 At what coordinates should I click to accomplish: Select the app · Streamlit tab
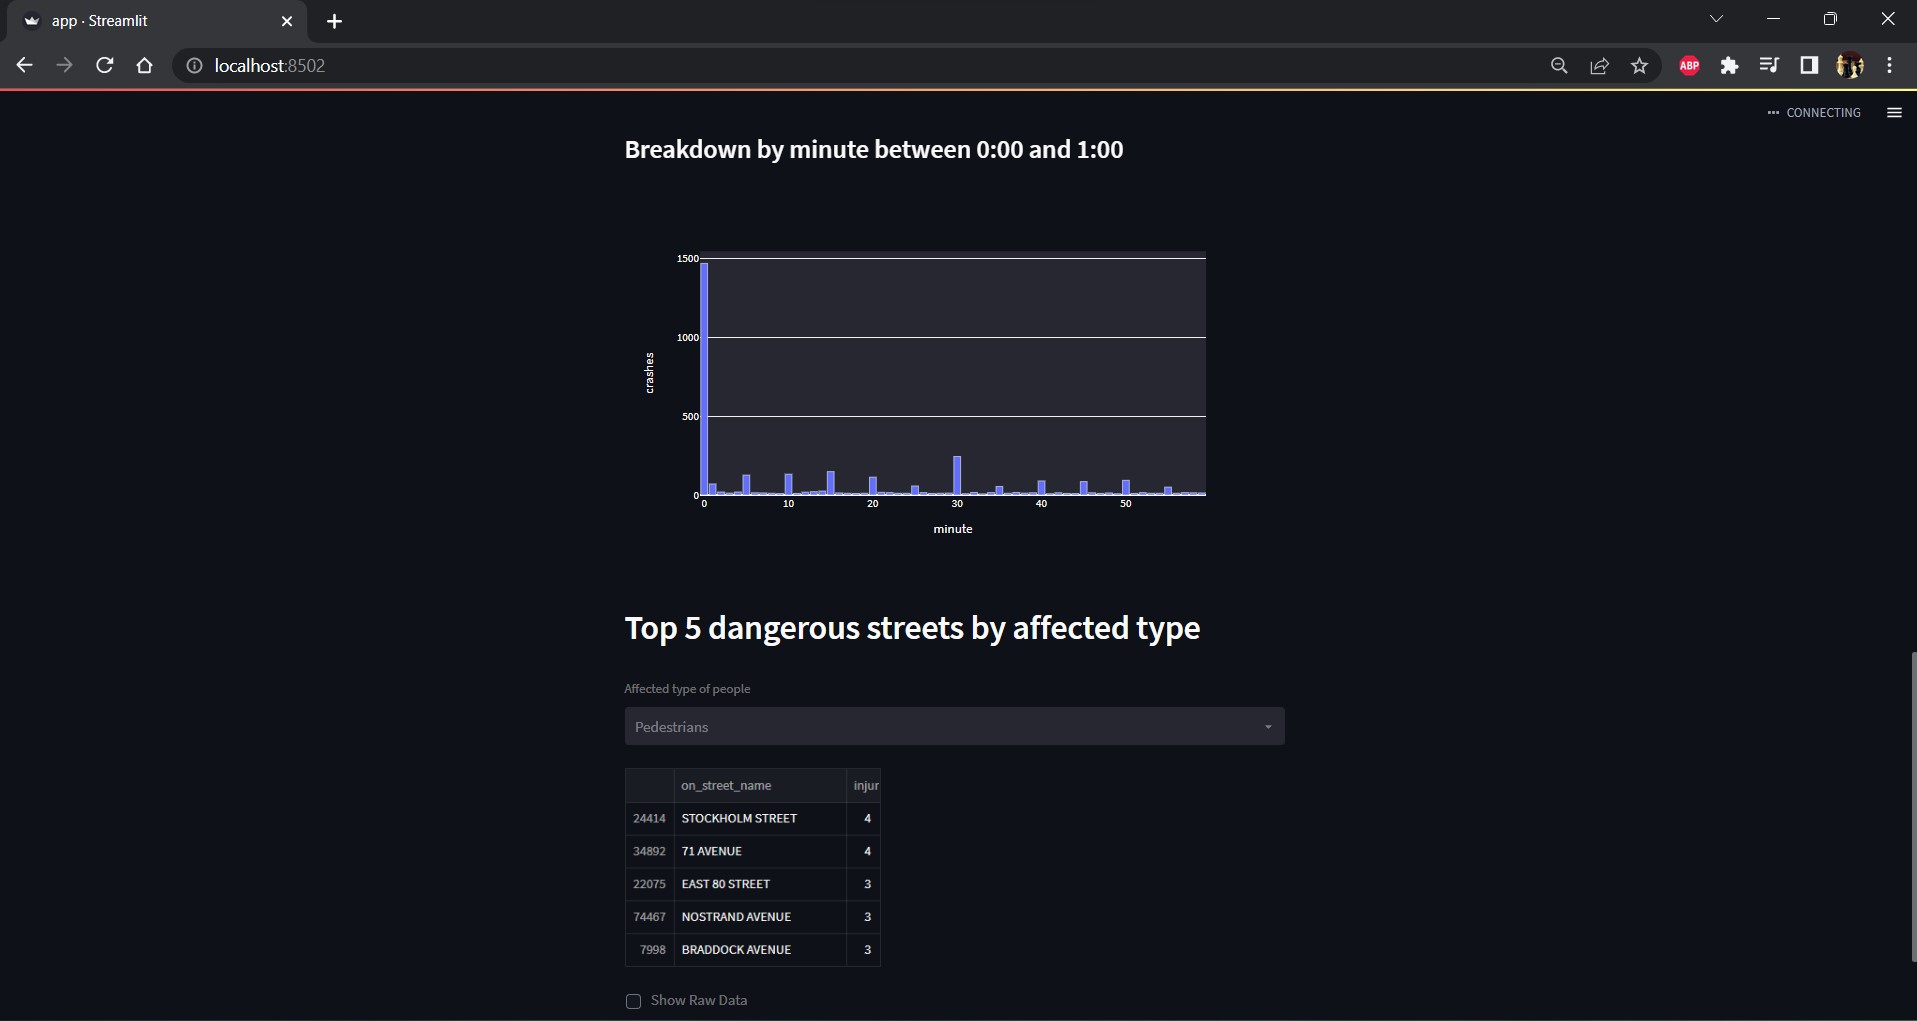pos(157,21)
